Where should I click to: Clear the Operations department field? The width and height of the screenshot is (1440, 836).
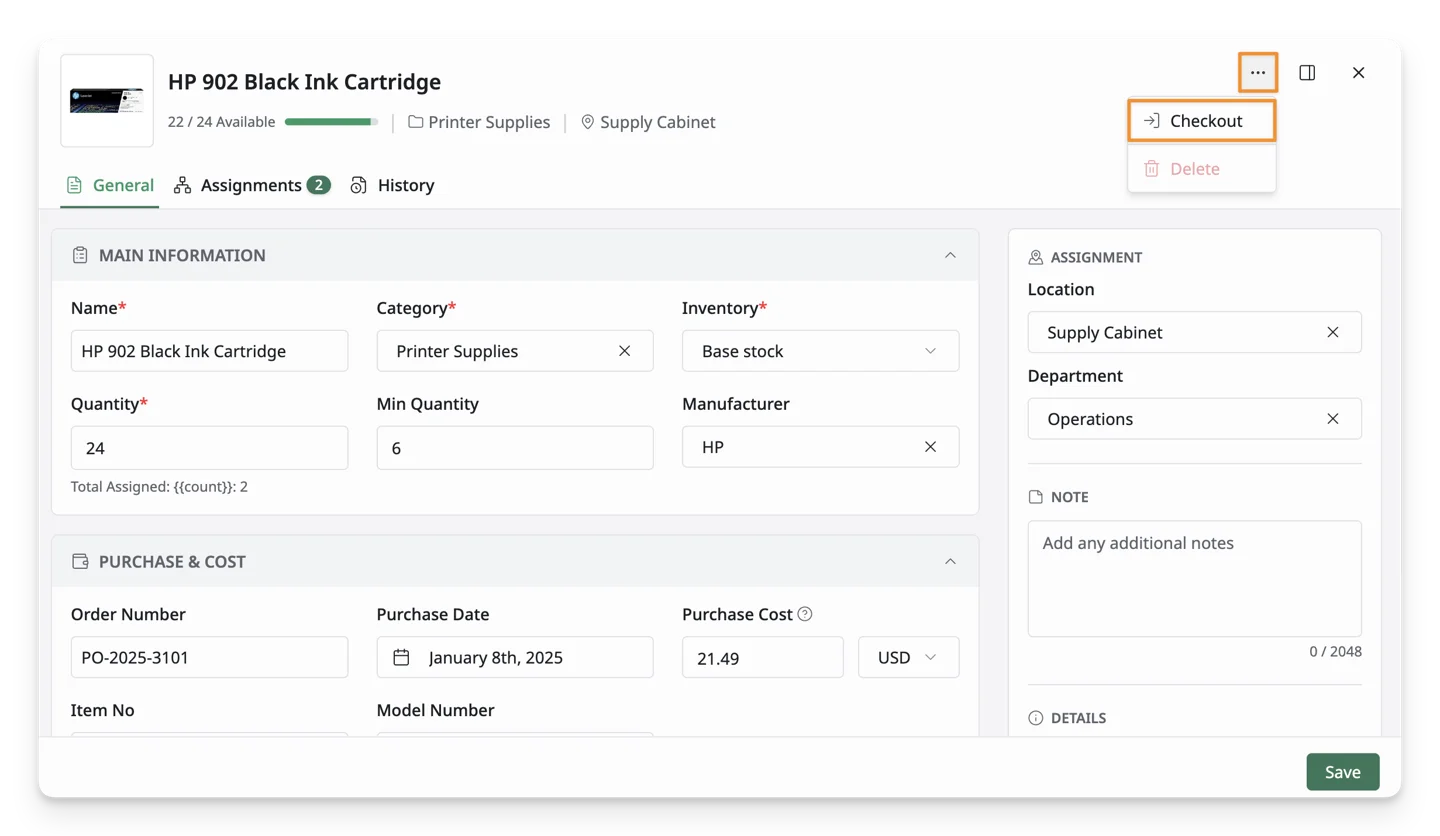point(1333,419)
